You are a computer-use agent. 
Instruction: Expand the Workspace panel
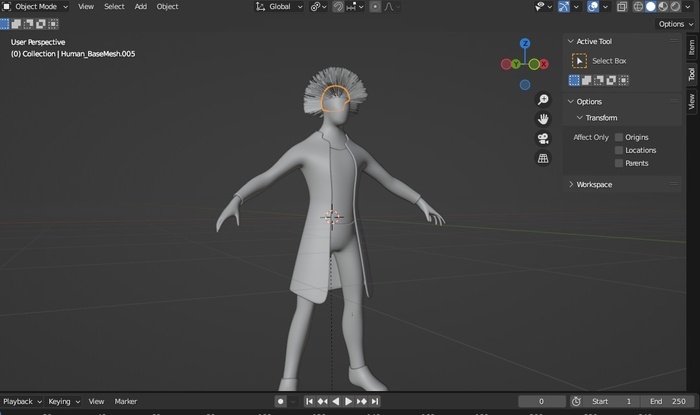(593, 184)
